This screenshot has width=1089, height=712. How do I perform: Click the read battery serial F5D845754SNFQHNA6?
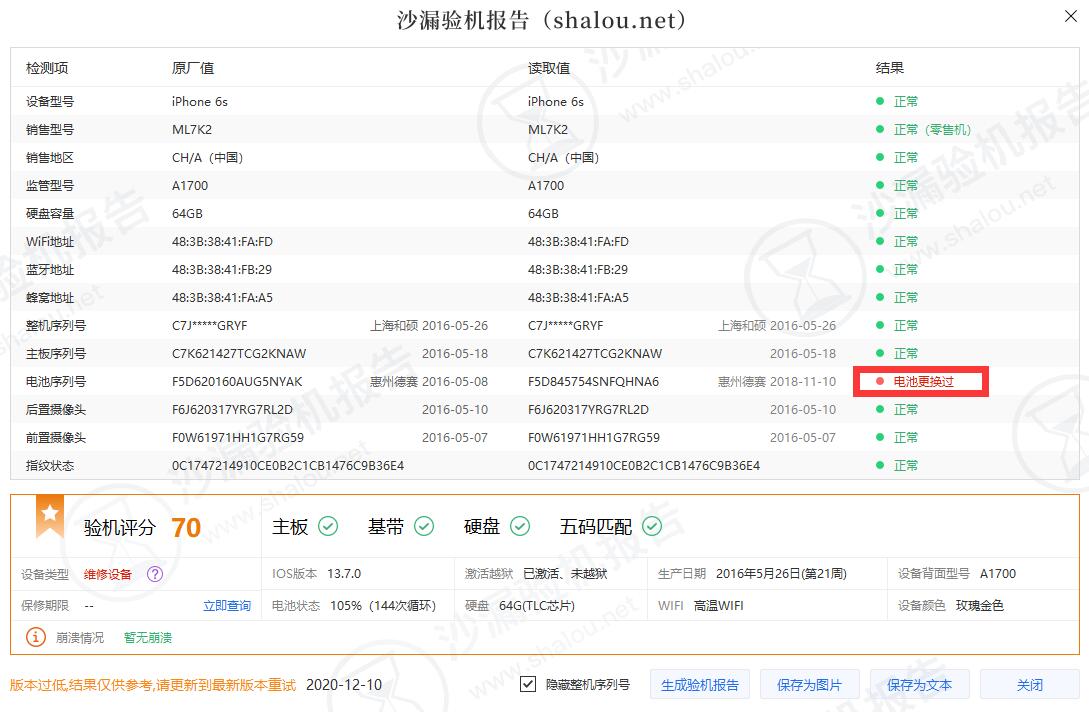[593, 382]
